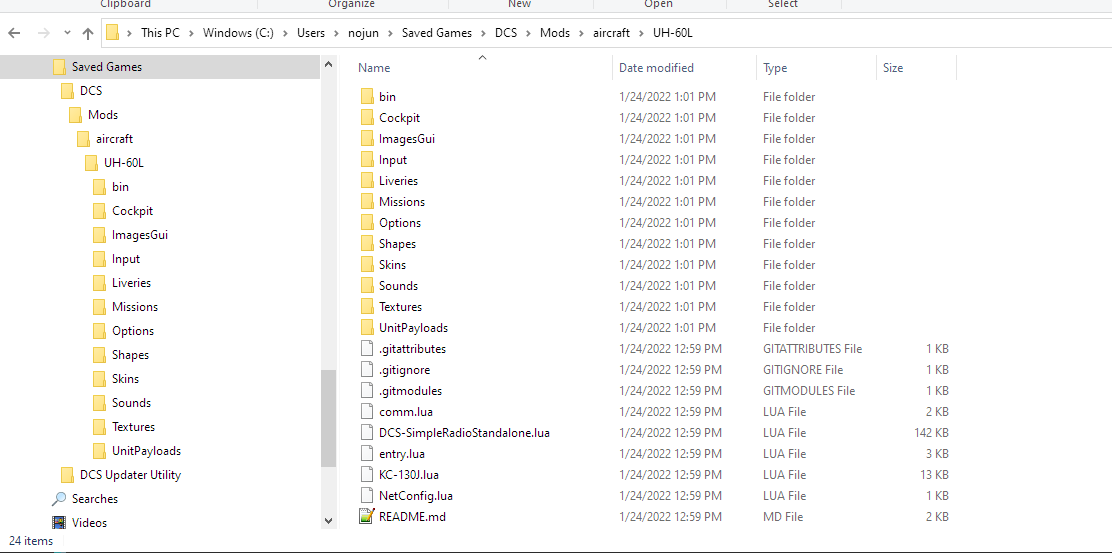The height and width of the screenshot is (553, 1112).
Task: Click the folder icon in address bar
Action: coord(112,33)
